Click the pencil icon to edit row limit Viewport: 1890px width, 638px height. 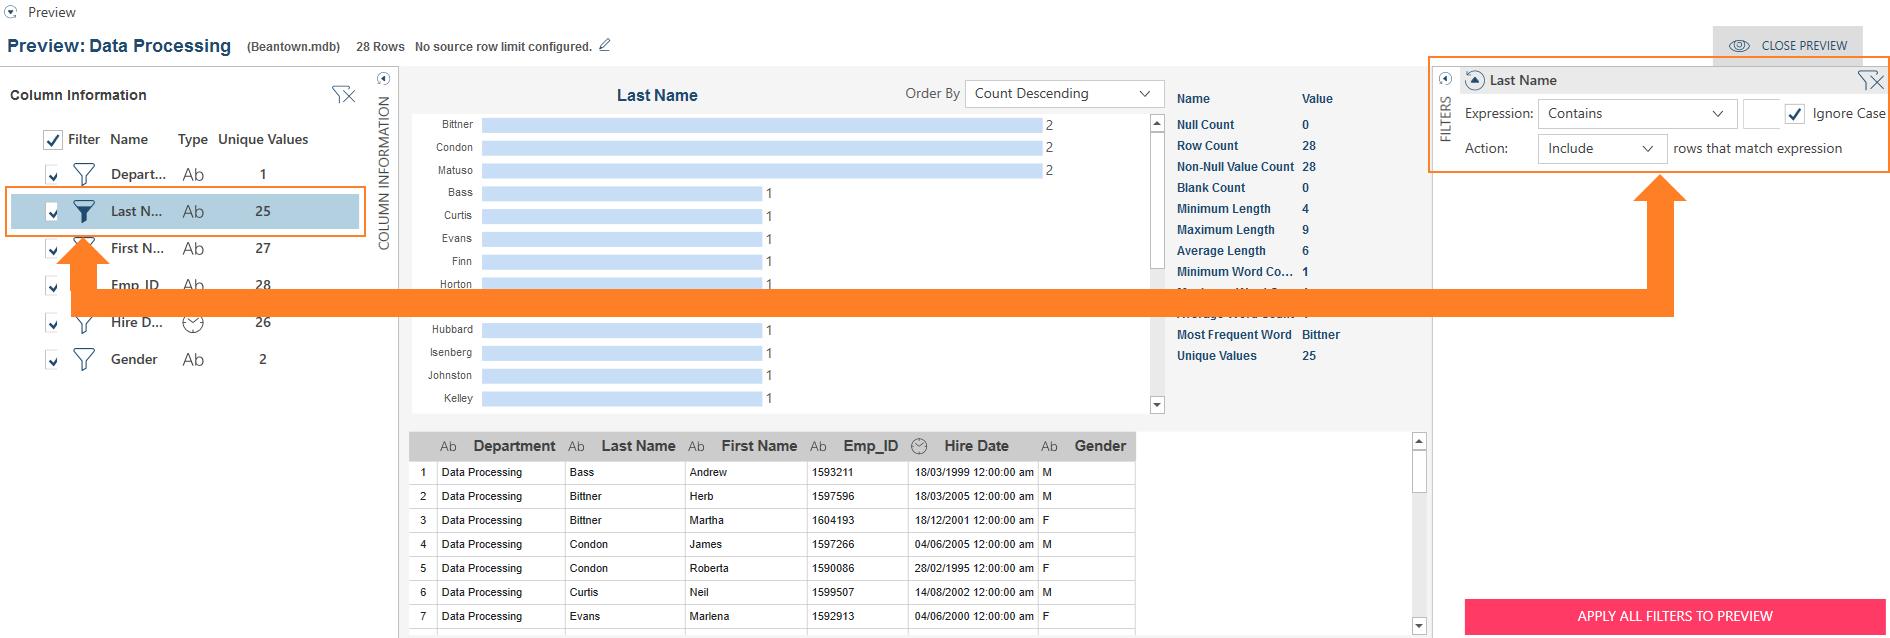click(604, 45)
